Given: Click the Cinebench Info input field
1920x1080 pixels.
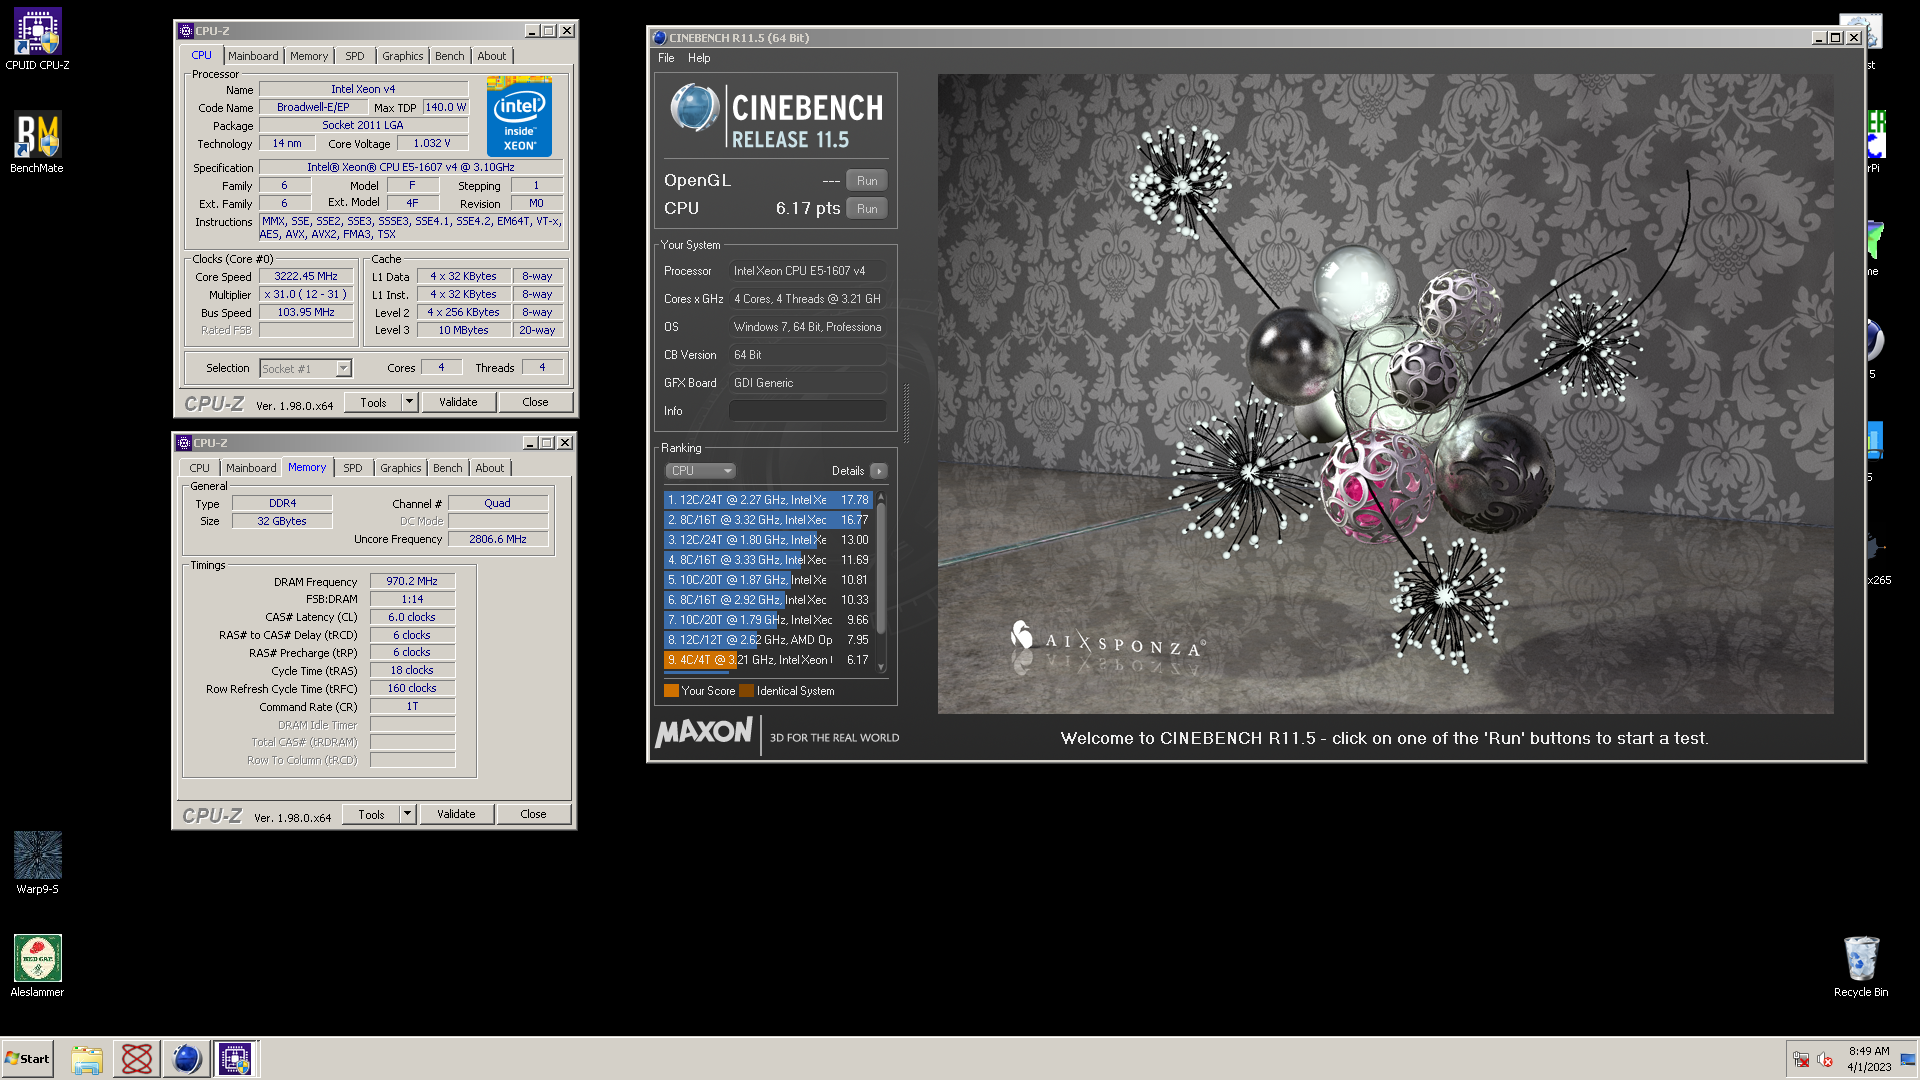Looking at the screenshot, I should tap(807, 411).
